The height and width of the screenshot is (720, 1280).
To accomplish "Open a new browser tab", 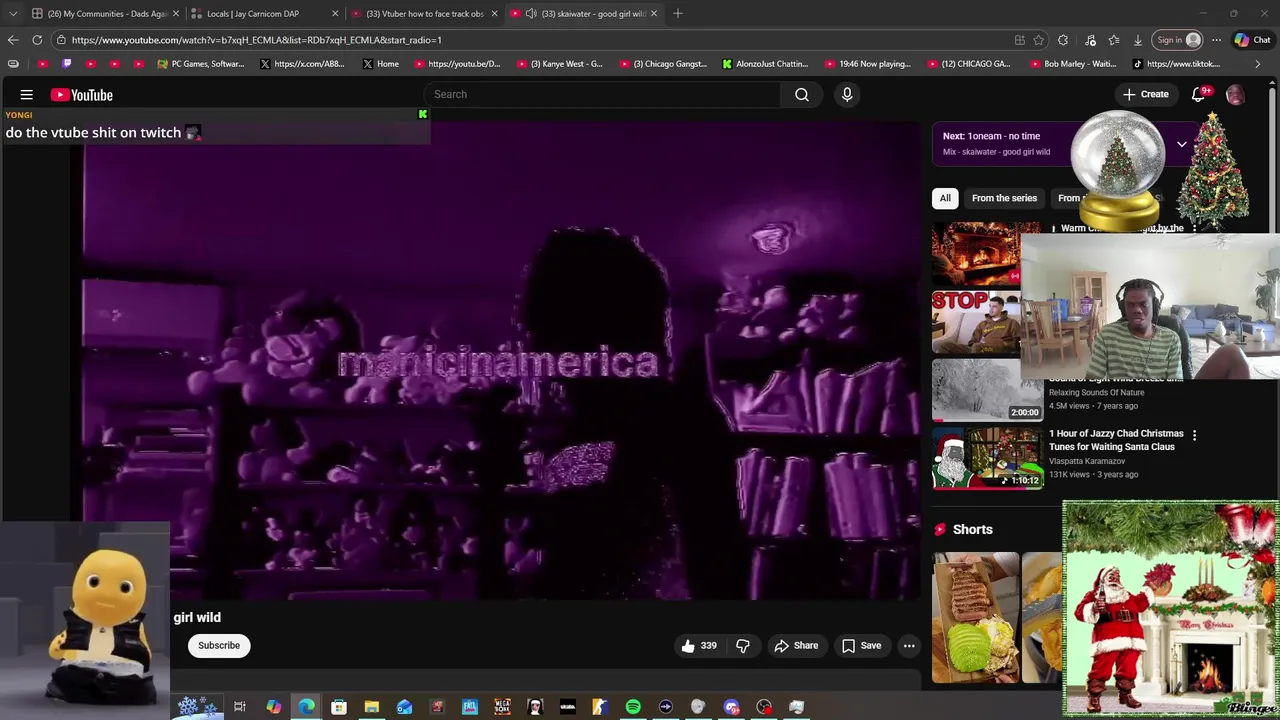I will point(678,13).
